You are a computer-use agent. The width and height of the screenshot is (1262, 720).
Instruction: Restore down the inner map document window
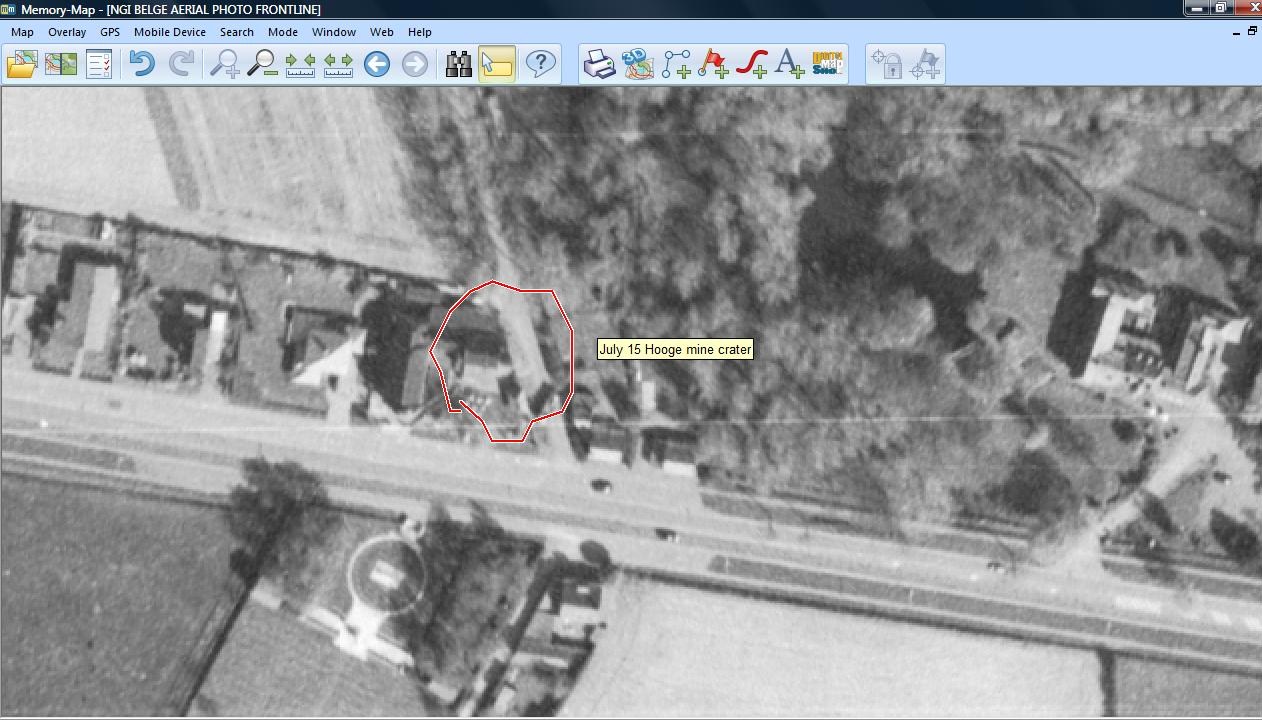(x=1252, y=32)
